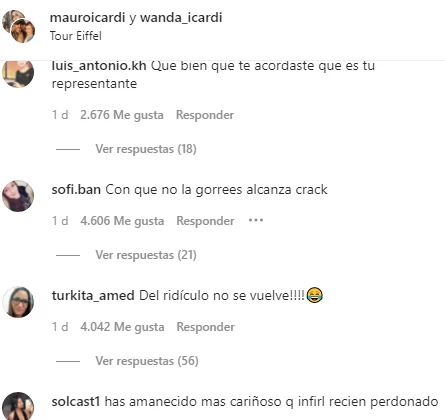Open the solcast1 username link

click(76, 401)
